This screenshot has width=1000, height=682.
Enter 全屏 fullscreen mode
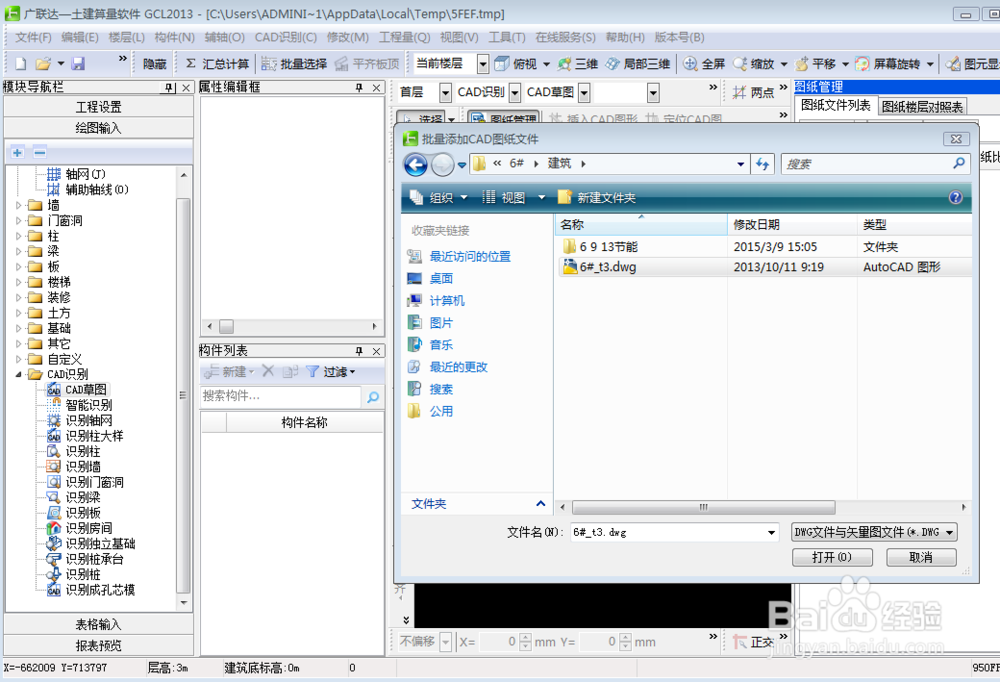704,64
